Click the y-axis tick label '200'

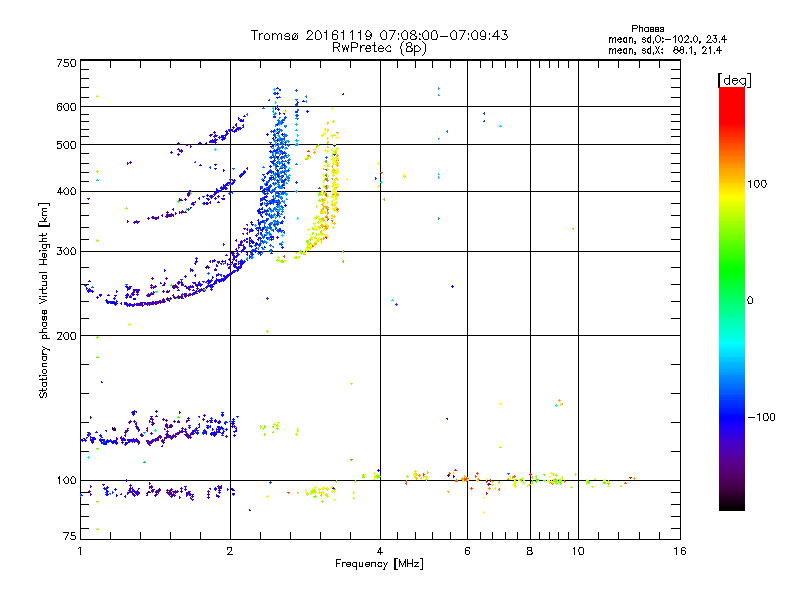[x=66, y=336]
